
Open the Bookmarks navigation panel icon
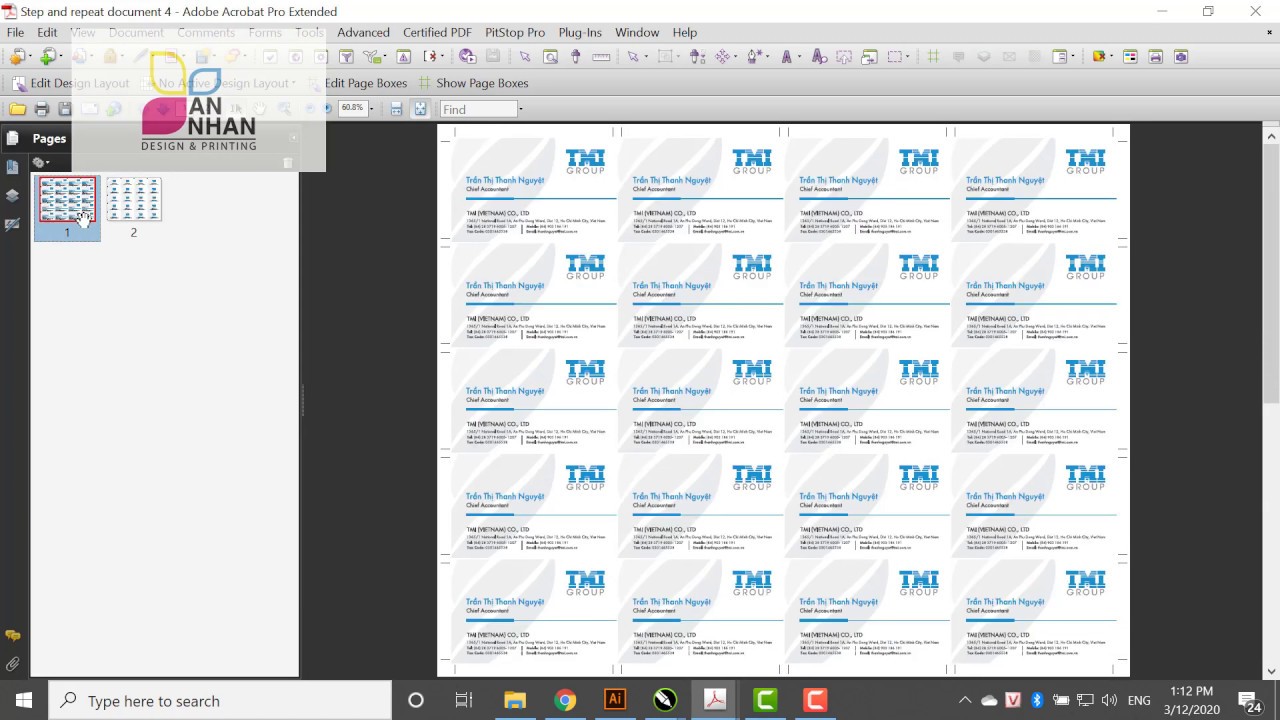click(x=12, y=167)
